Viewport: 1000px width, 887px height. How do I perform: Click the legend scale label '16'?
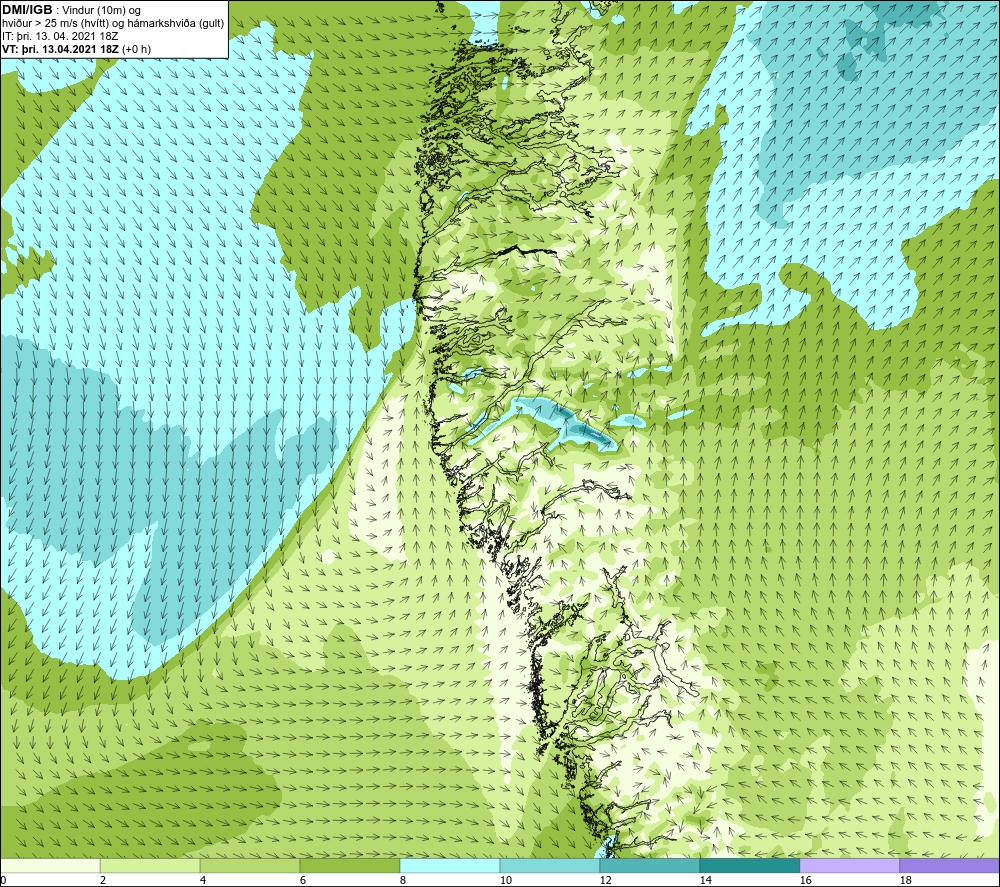805,880
